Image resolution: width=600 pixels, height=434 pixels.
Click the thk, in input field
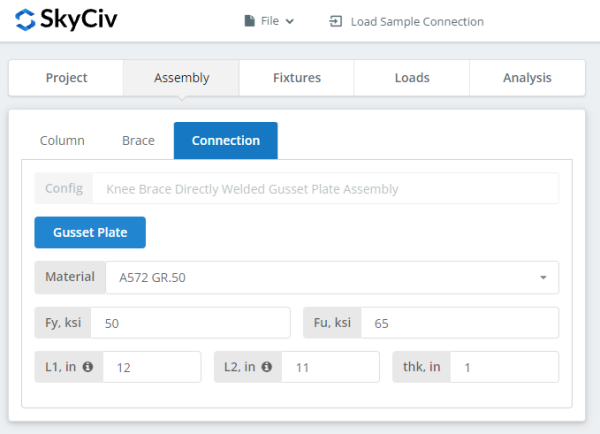click(x=504, y=367)
